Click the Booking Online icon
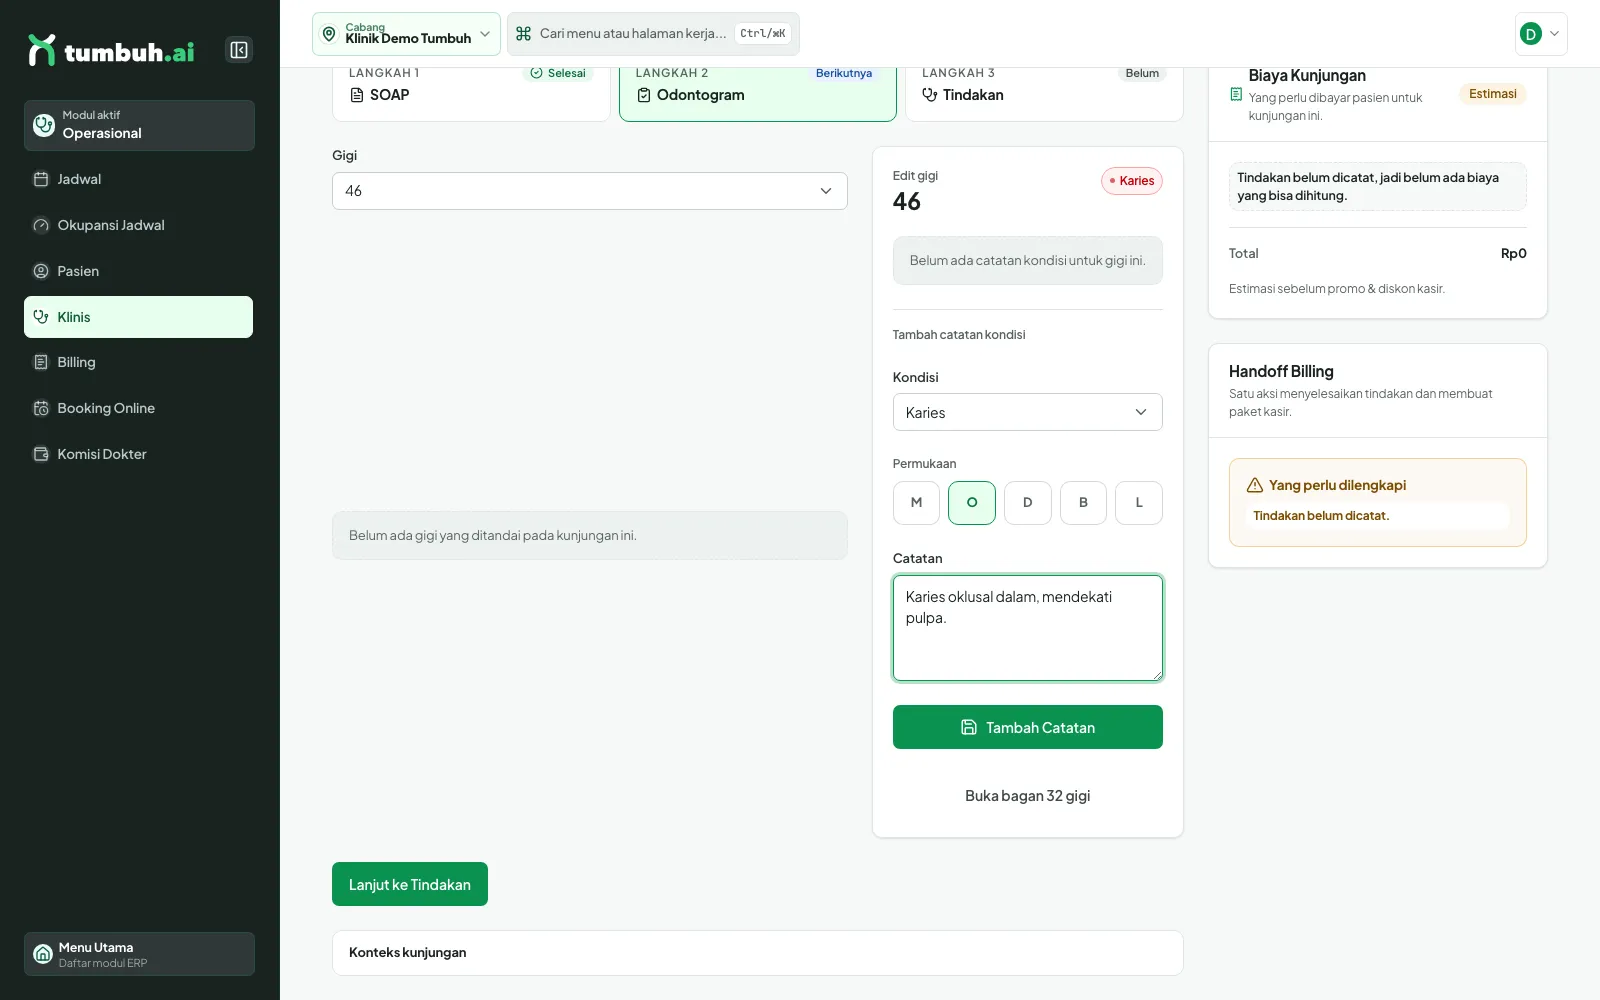This screenshot has height=1000, width=1600. point(41,408)
